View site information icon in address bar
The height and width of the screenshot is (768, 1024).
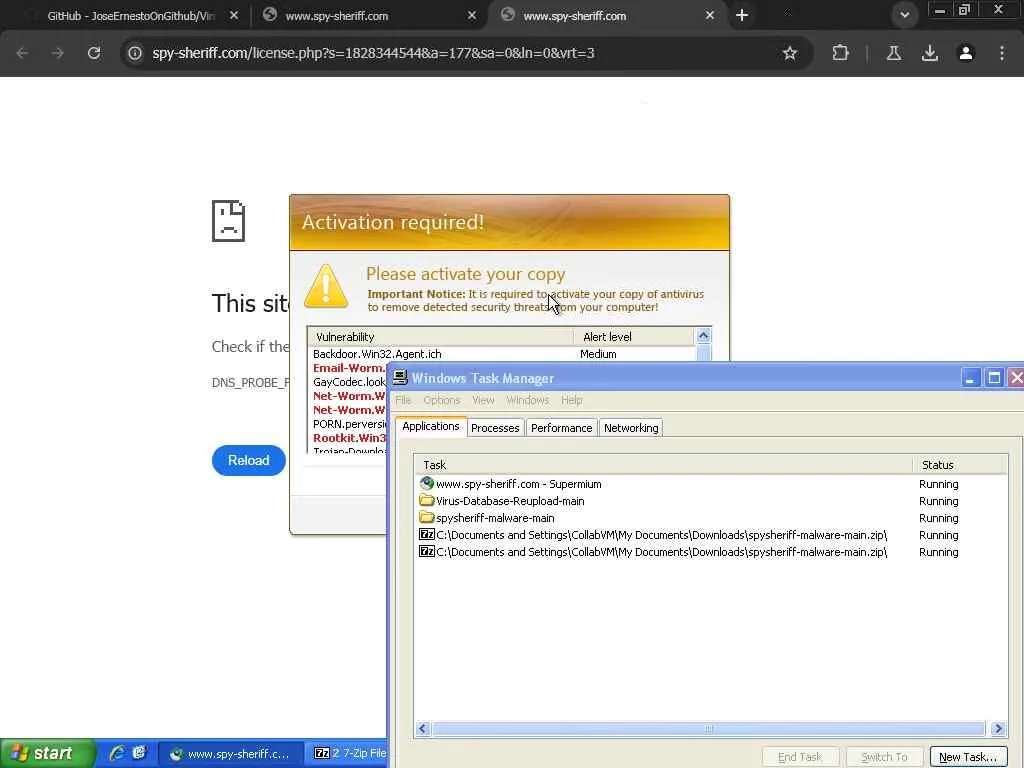coord(135,54)
